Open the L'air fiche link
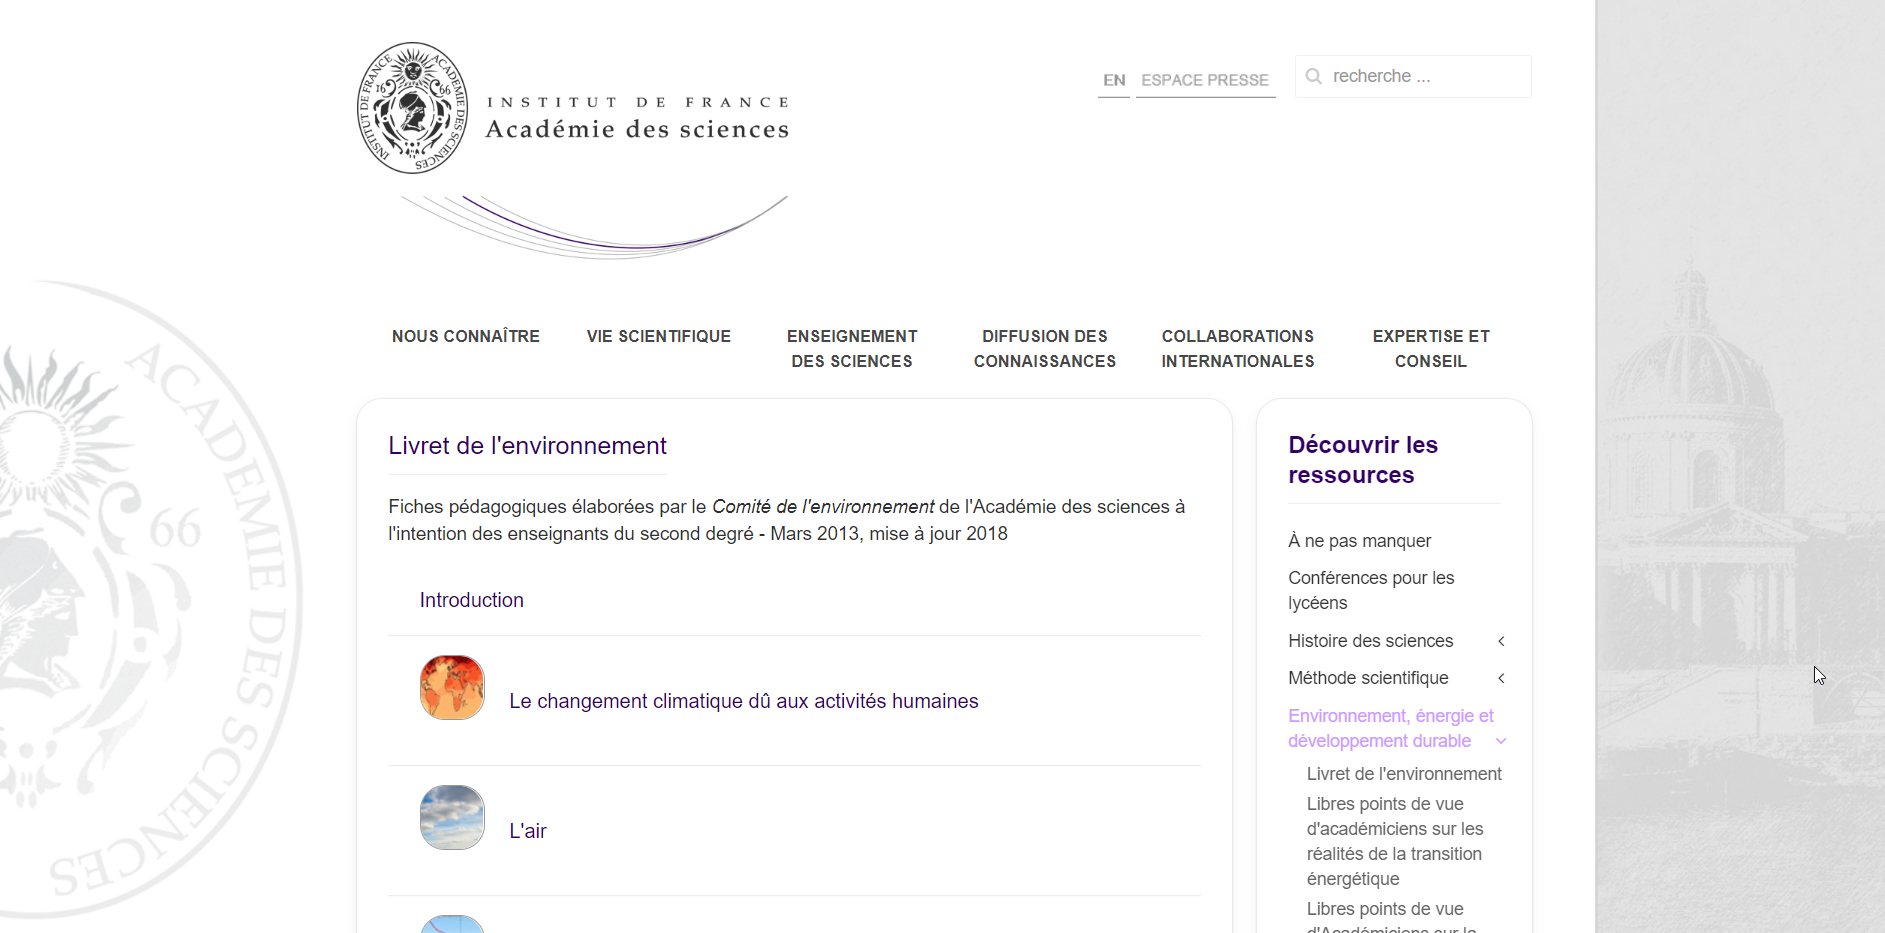The height and width of the screenshot is (933, 1885). click(528, 831)
